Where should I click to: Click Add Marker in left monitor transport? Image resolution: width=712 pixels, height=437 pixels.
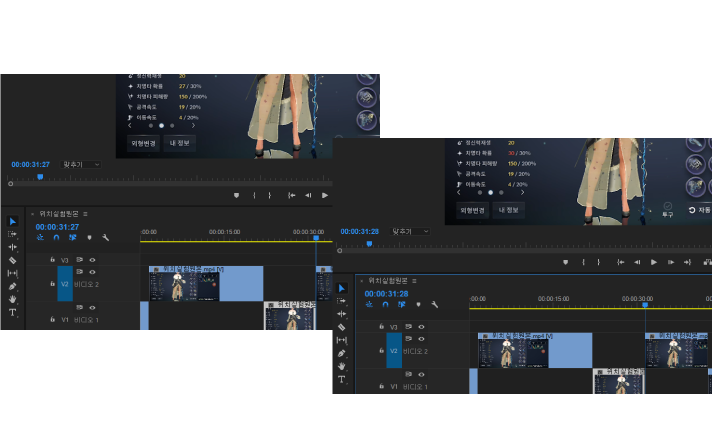236,195
